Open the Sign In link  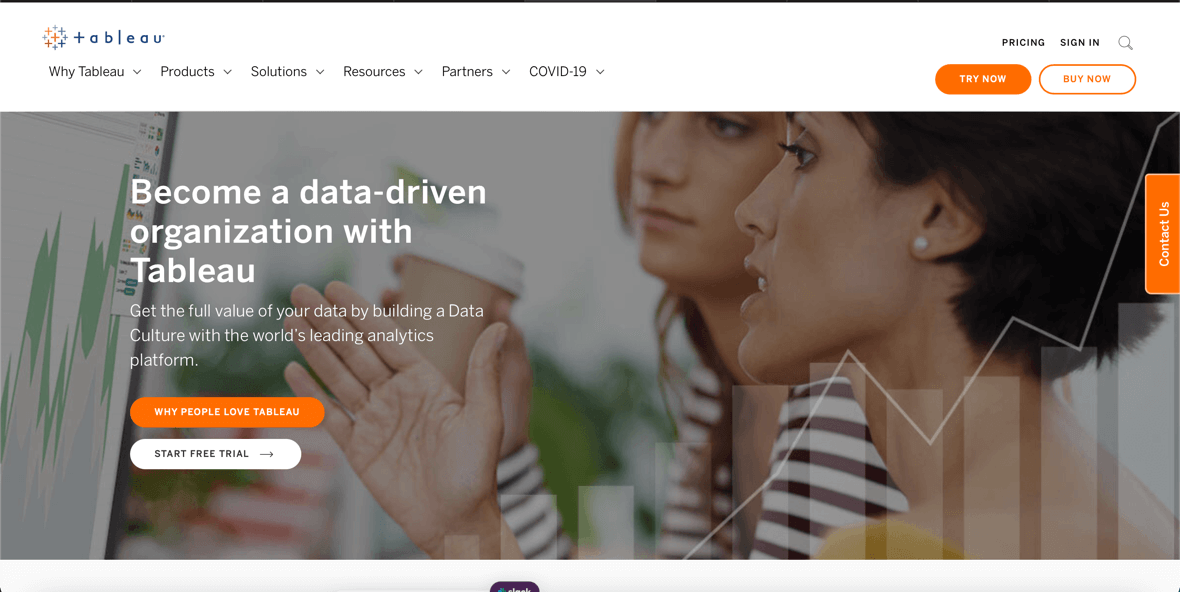tap(1079, 43)
